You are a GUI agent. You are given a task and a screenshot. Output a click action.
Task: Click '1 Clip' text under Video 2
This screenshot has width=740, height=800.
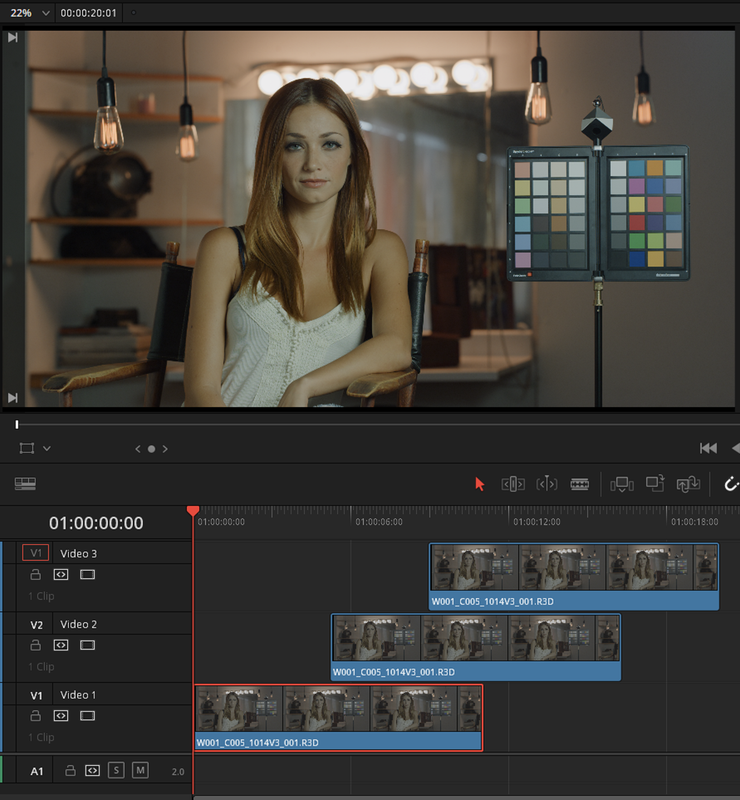[41, 667]
